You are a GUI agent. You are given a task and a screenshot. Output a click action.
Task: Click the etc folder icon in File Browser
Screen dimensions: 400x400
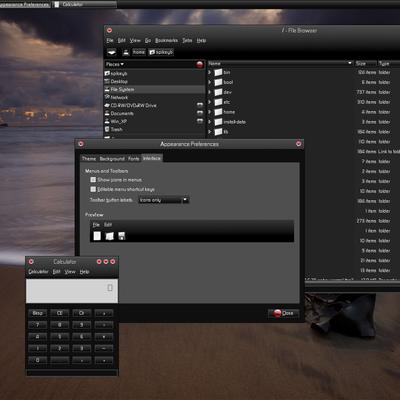(x=218, y=102)
